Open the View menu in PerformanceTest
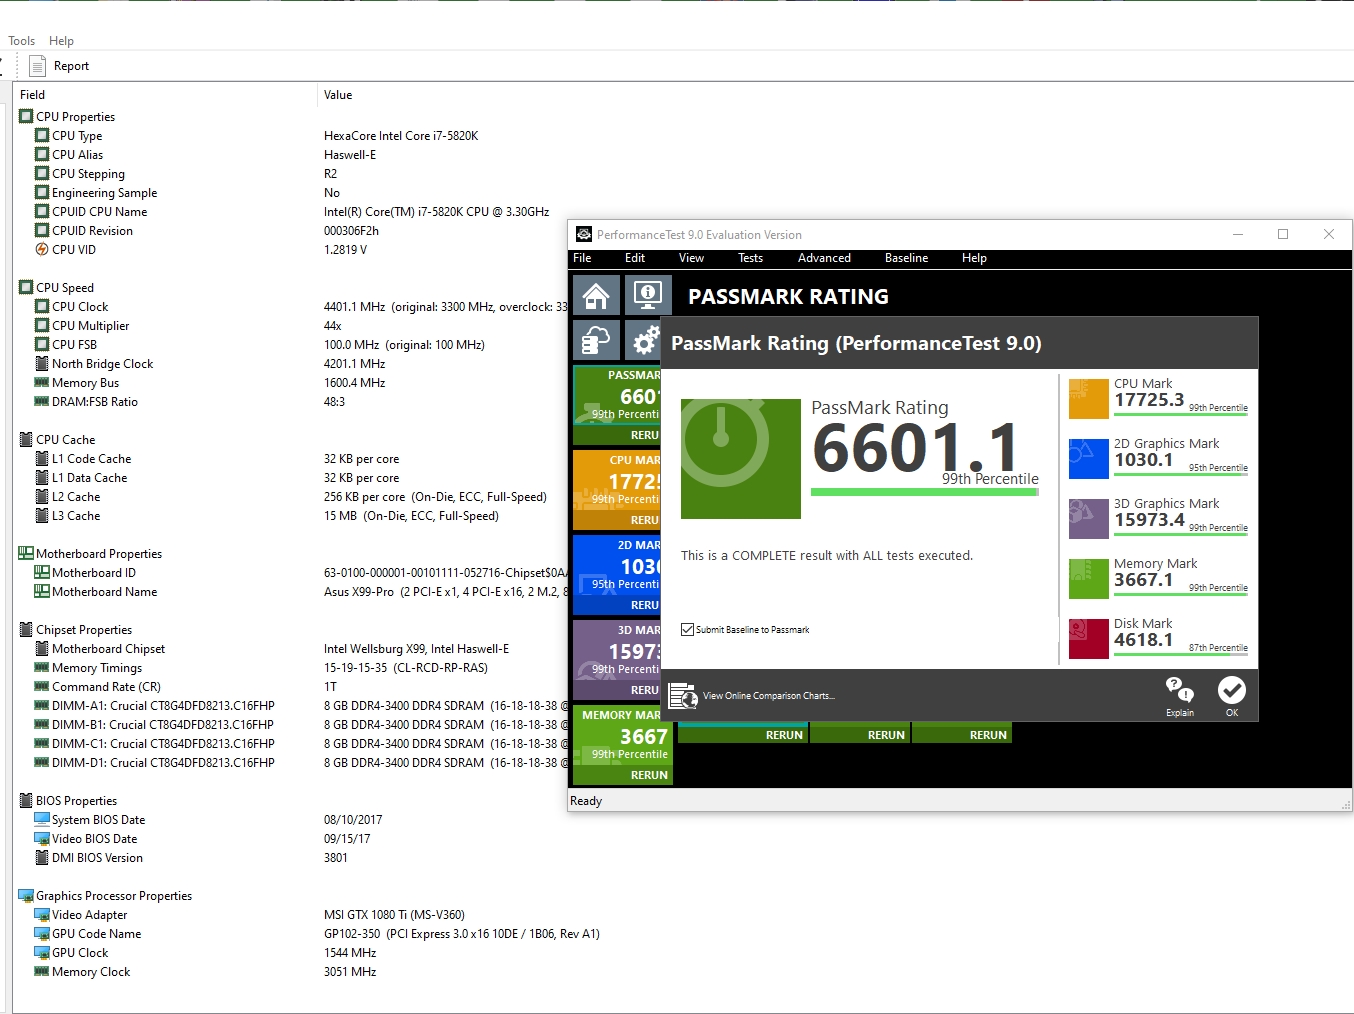Image resolution: width=1354 pixels, height=1014 pixels. pyautogui.click(x=691, y=258)
